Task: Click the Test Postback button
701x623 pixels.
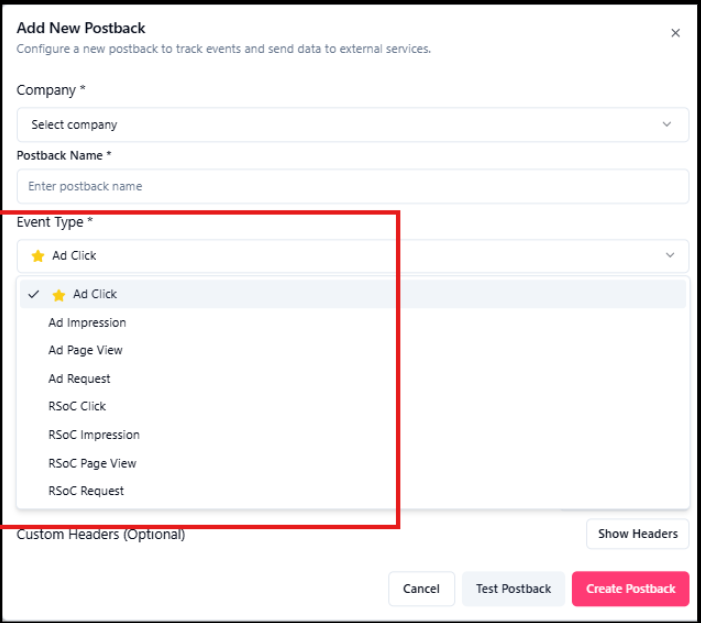Action: (x=513, y=589)
